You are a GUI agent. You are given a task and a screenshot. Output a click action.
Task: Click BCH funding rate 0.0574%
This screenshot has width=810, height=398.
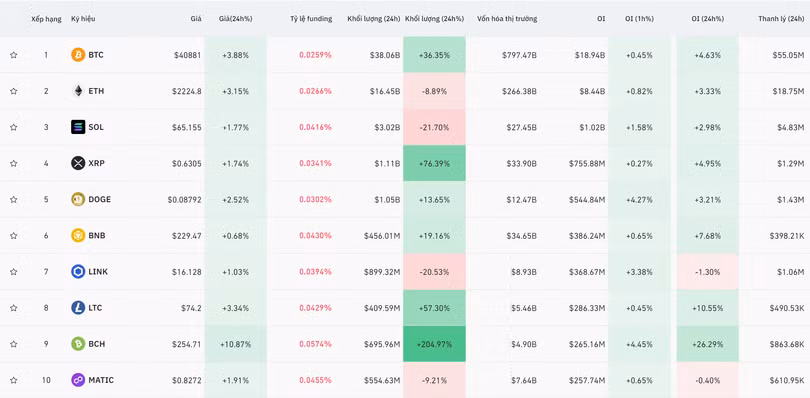[x=315, y=344]
